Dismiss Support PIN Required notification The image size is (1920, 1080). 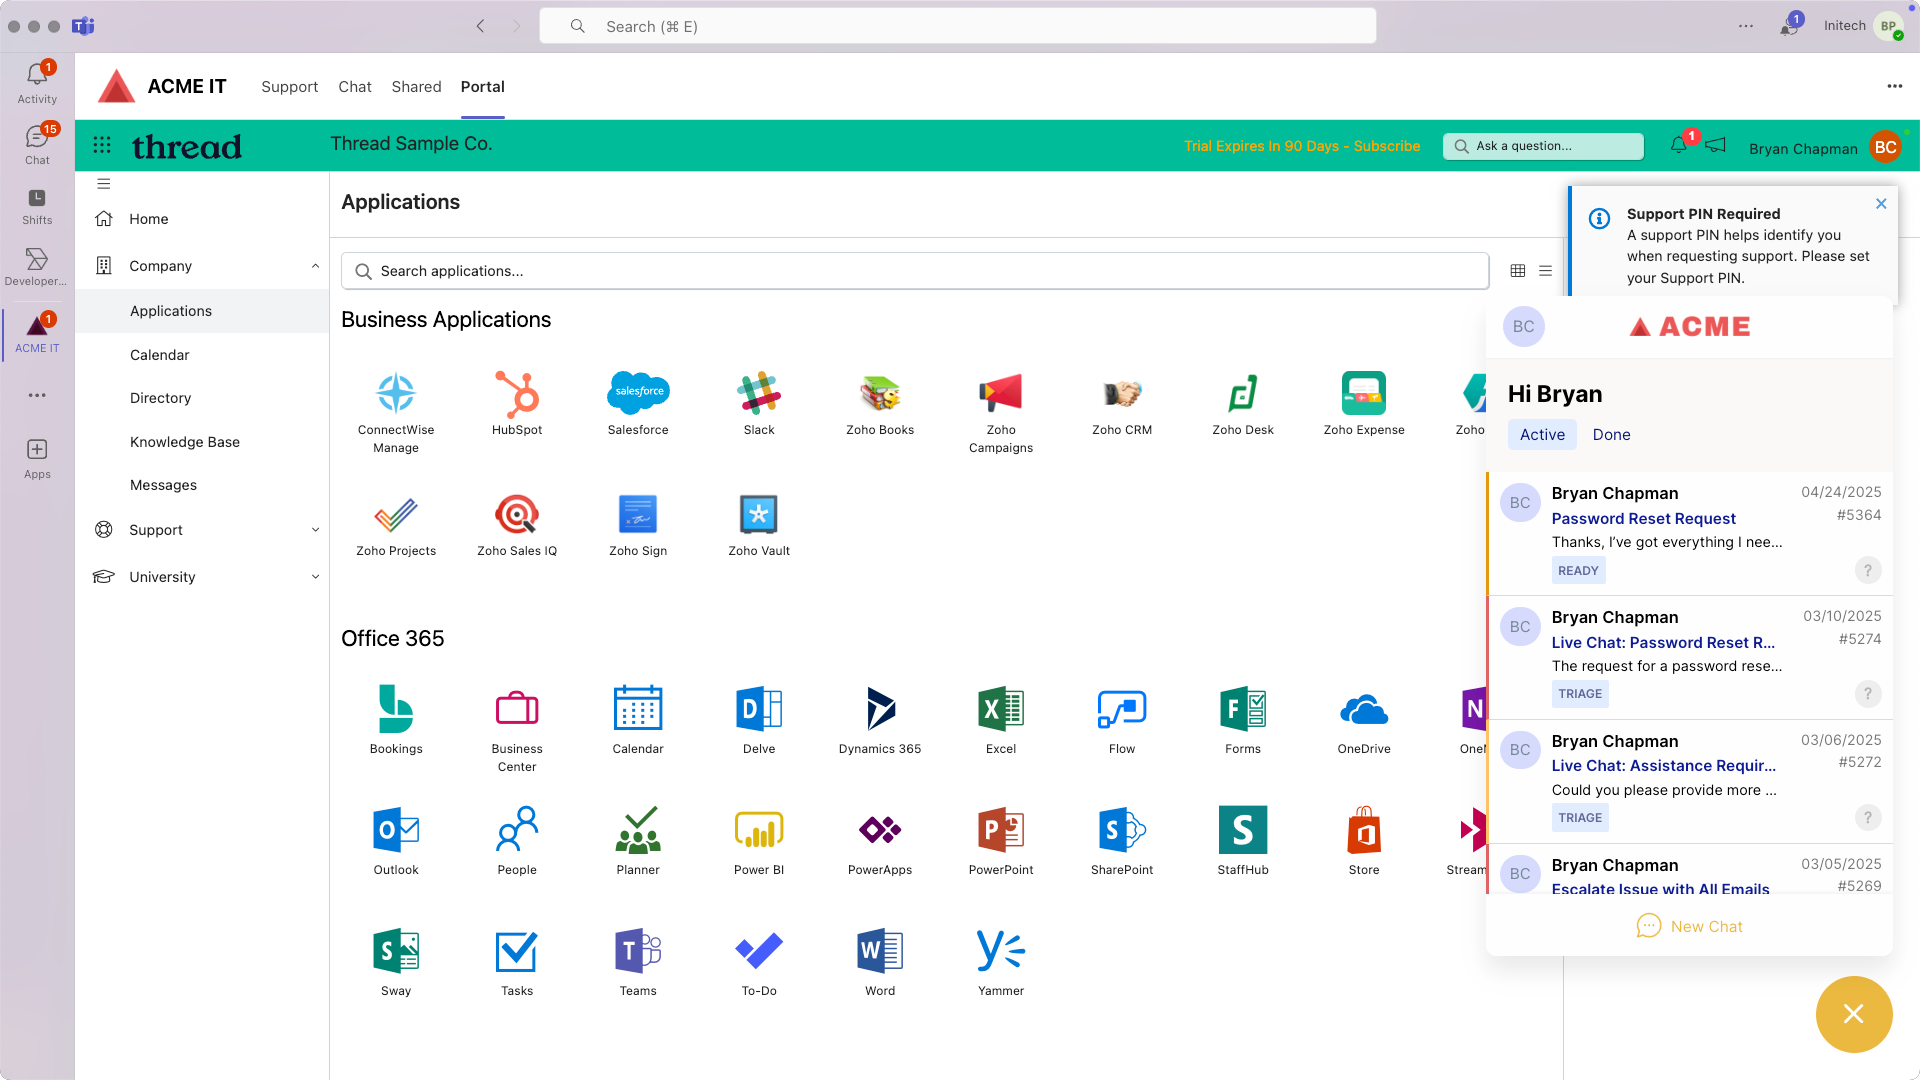(x=1881, y=204)
